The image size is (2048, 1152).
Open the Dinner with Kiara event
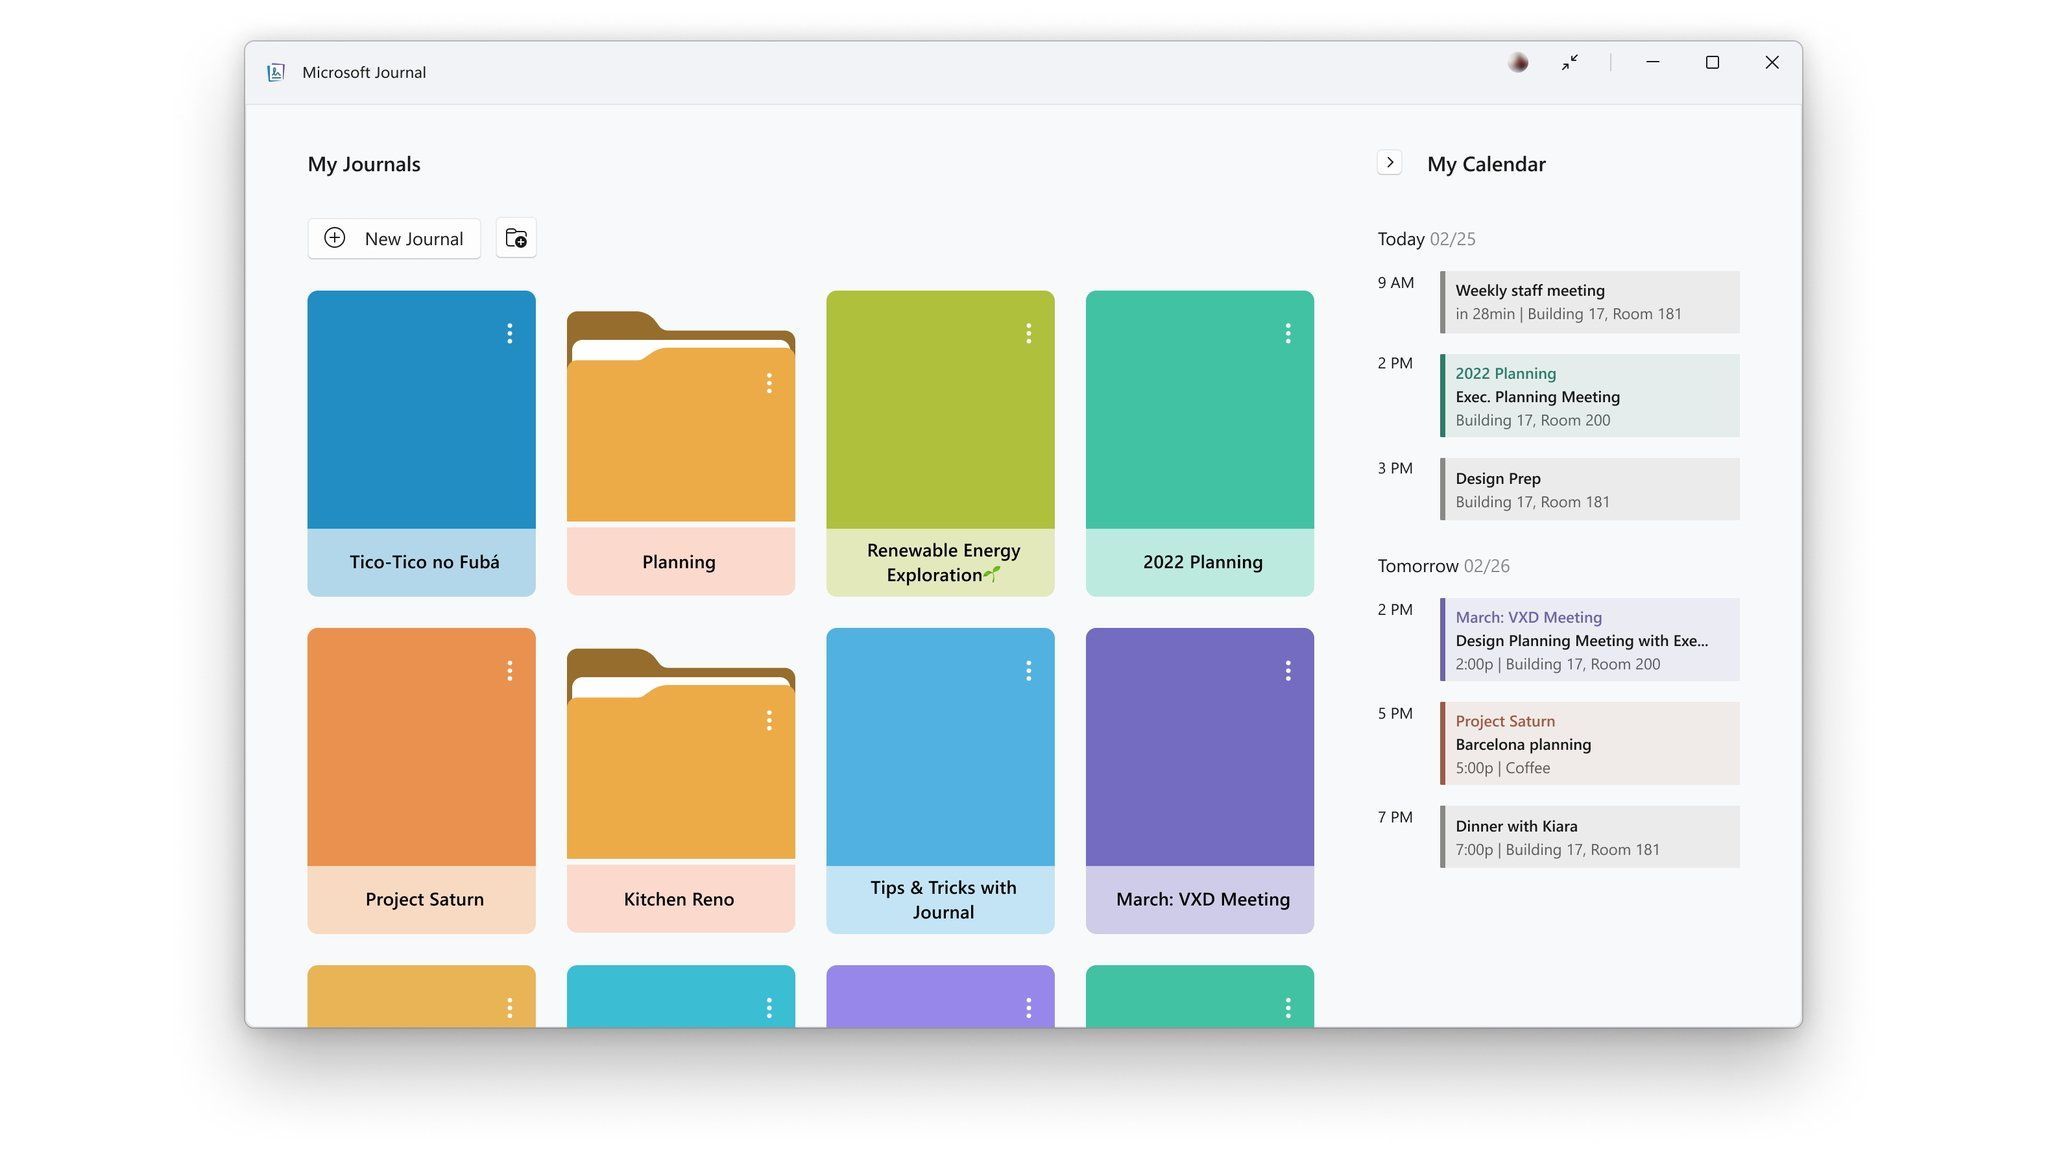coord(1590,837)
